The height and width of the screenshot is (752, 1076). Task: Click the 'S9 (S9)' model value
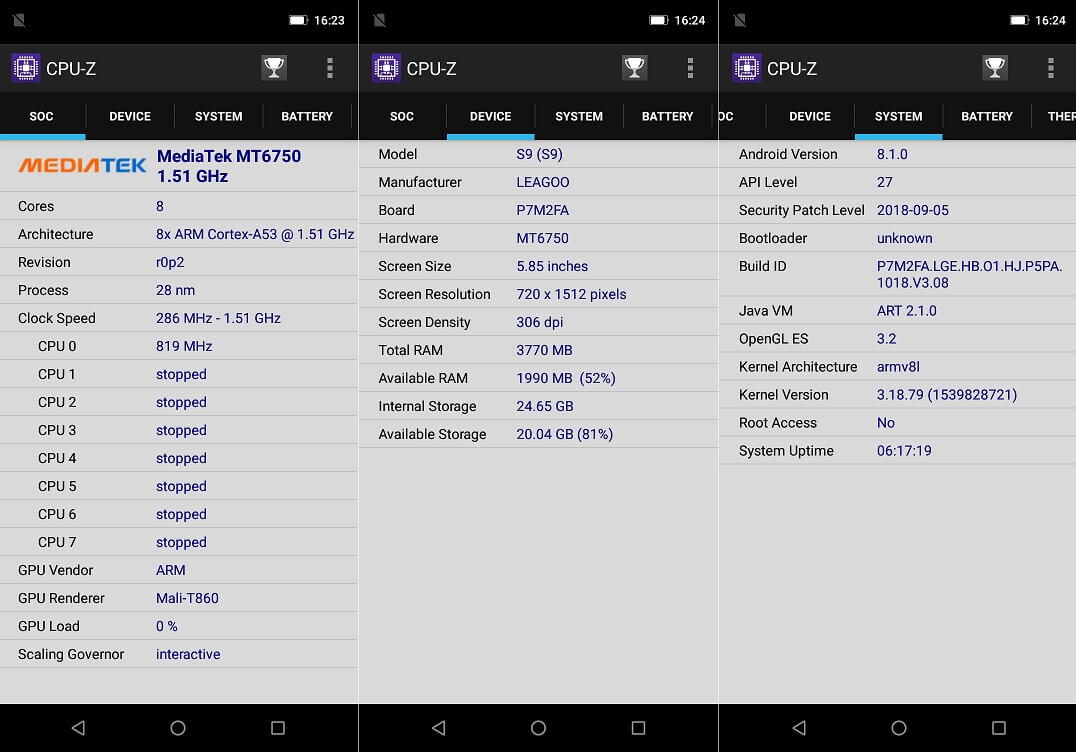click(539, 154)
